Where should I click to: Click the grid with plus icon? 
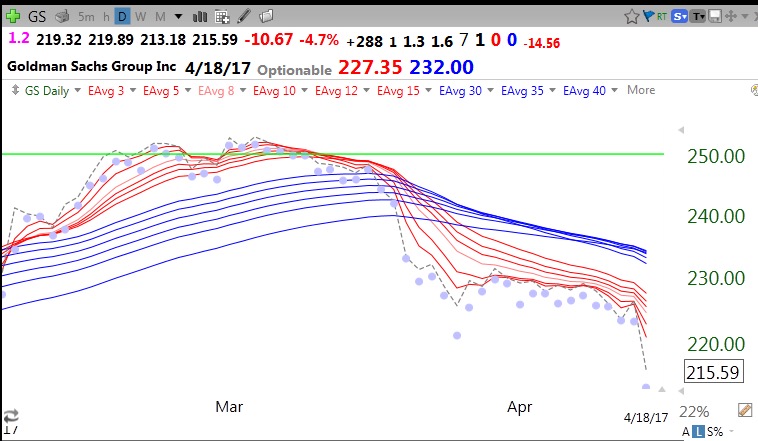click(x=222, y=17)
